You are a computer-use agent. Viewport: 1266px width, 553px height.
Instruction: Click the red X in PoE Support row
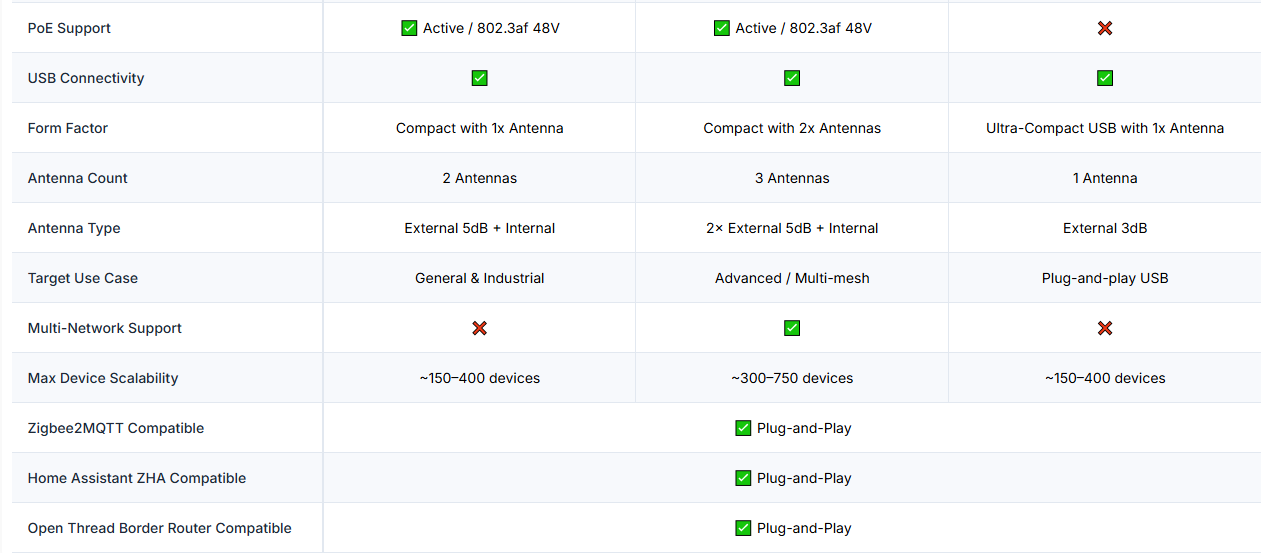click(x=1104, y=28)
